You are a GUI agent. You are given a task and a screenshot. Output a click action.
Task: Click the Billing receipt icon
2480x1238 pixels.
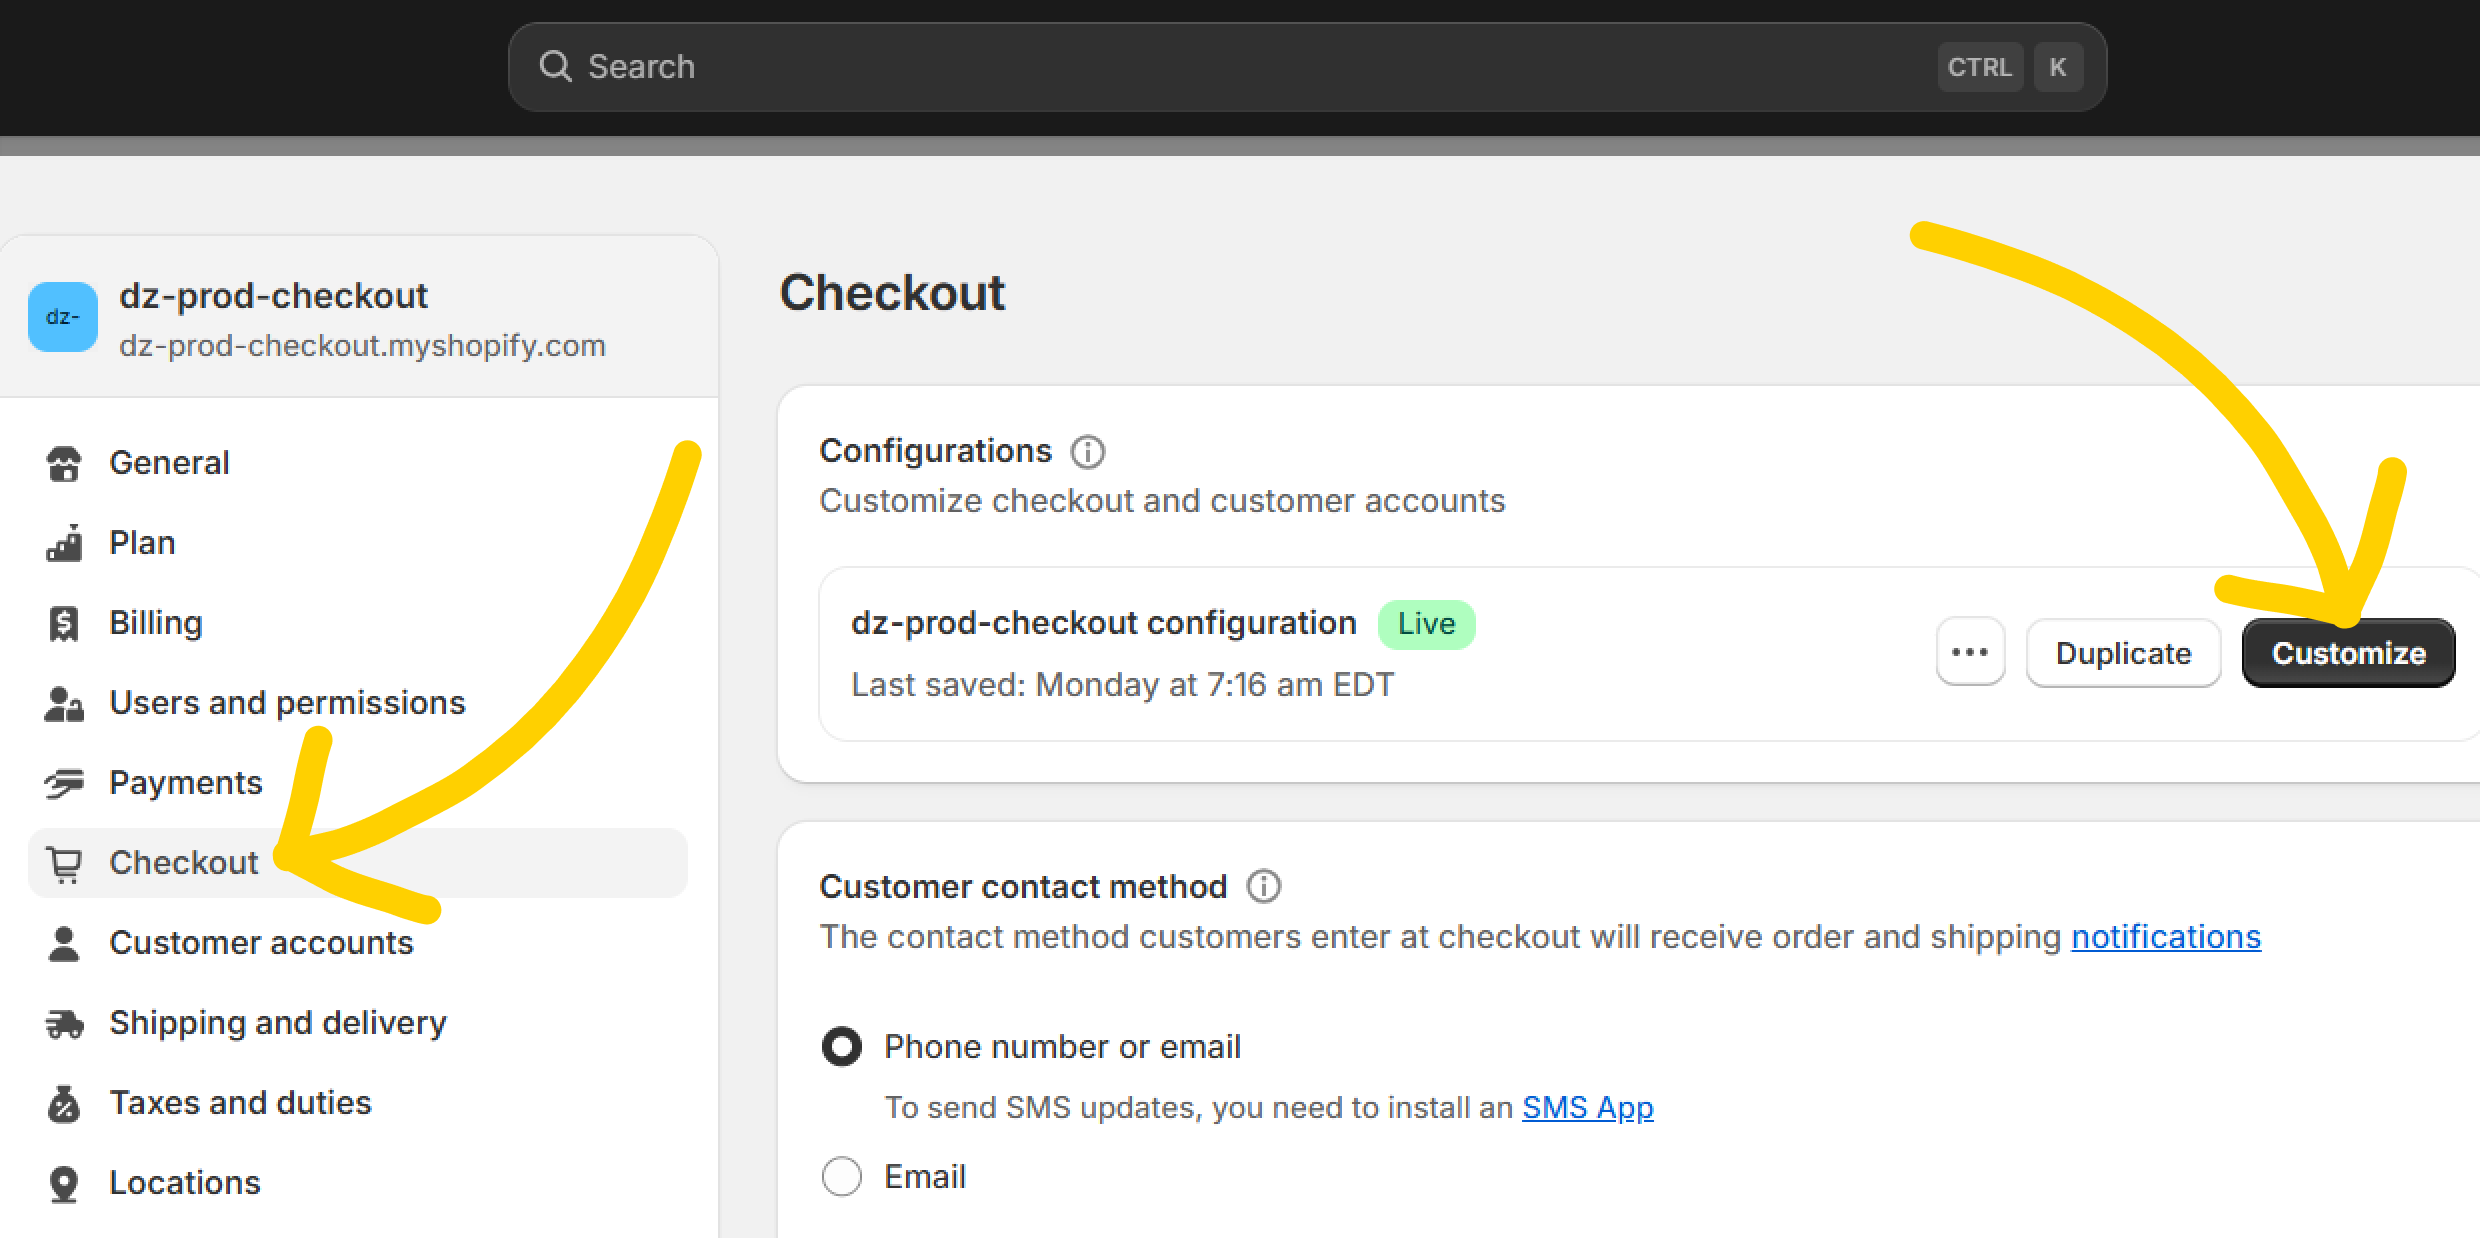click(x=64, y=623)
